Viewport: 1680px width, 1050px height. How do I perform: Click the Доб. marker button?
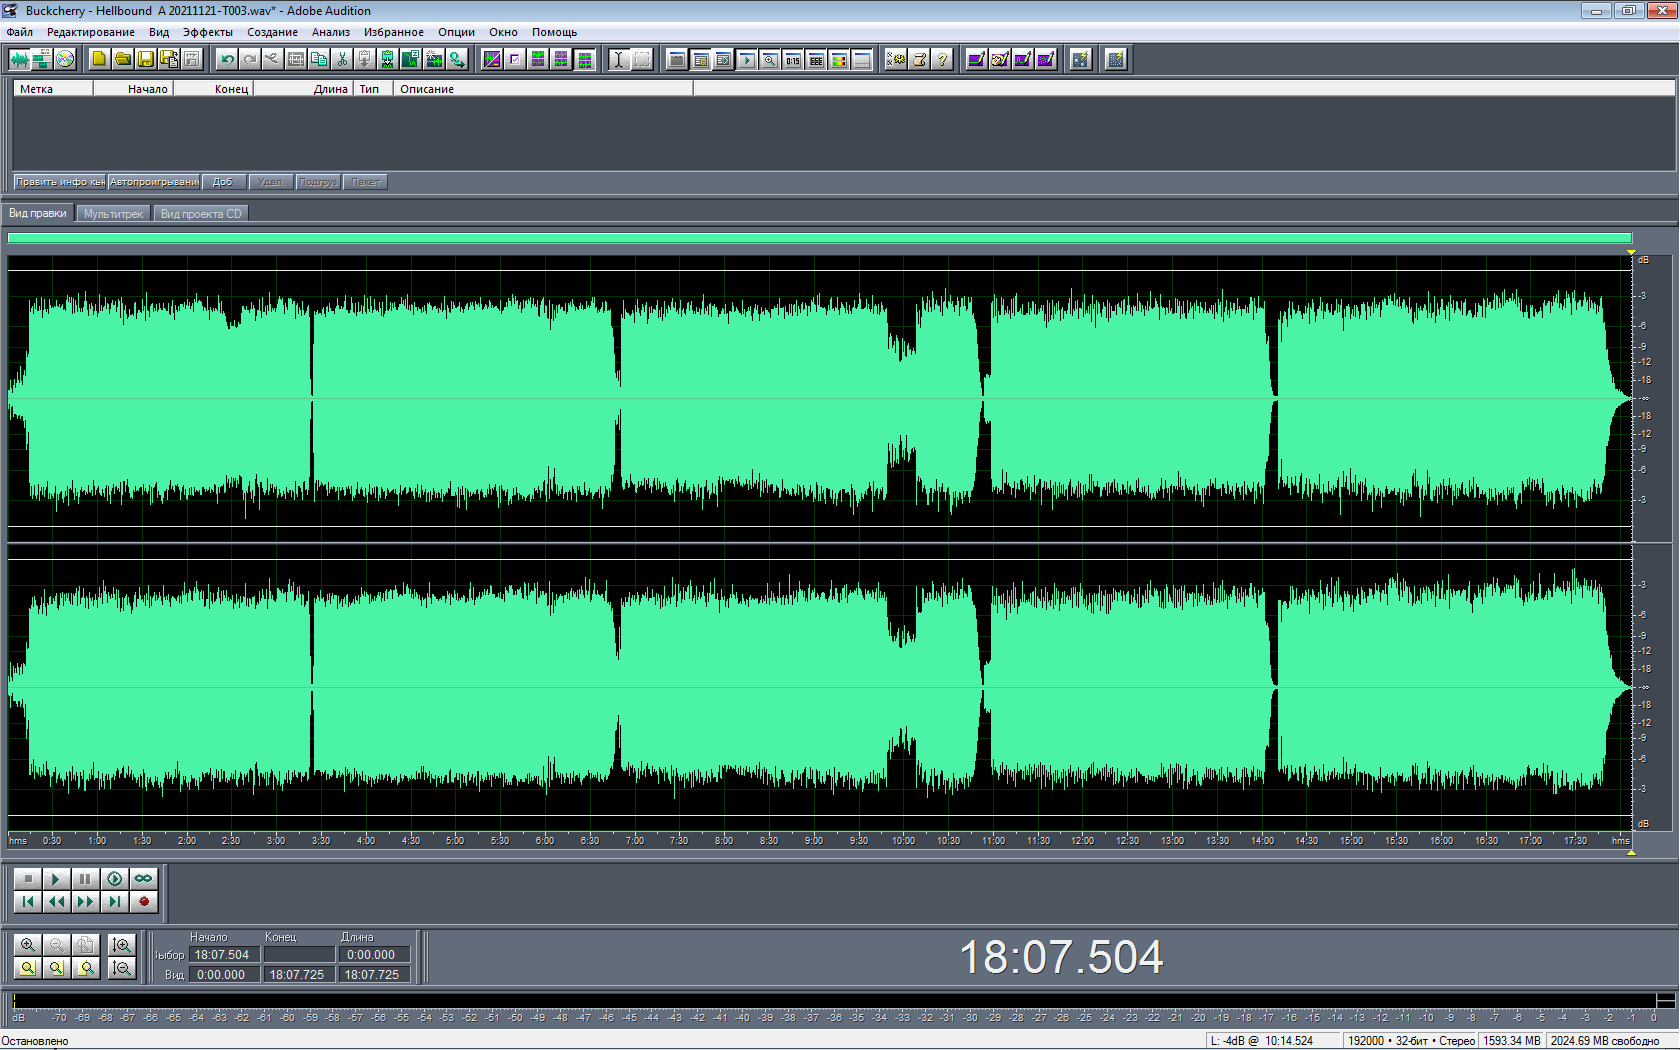click(x=224, y=182)
